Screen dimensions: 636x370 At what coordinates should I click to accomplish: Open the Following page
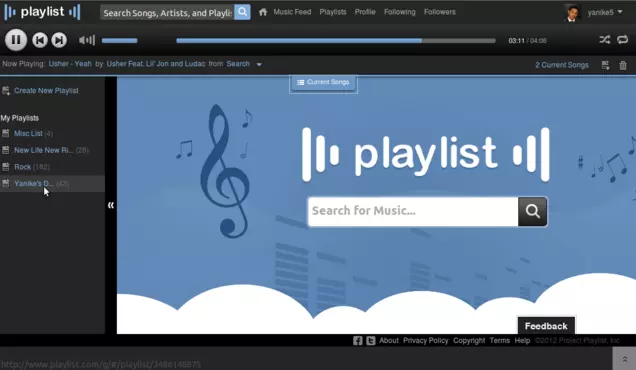pos(400,12)
